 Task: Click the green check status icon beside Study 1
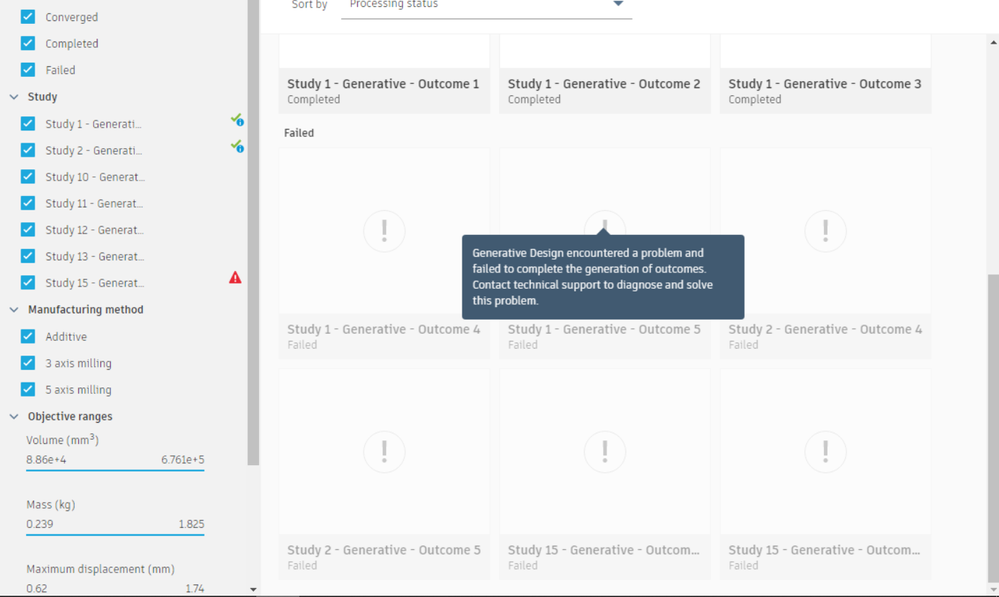click(x=237, y=120)
